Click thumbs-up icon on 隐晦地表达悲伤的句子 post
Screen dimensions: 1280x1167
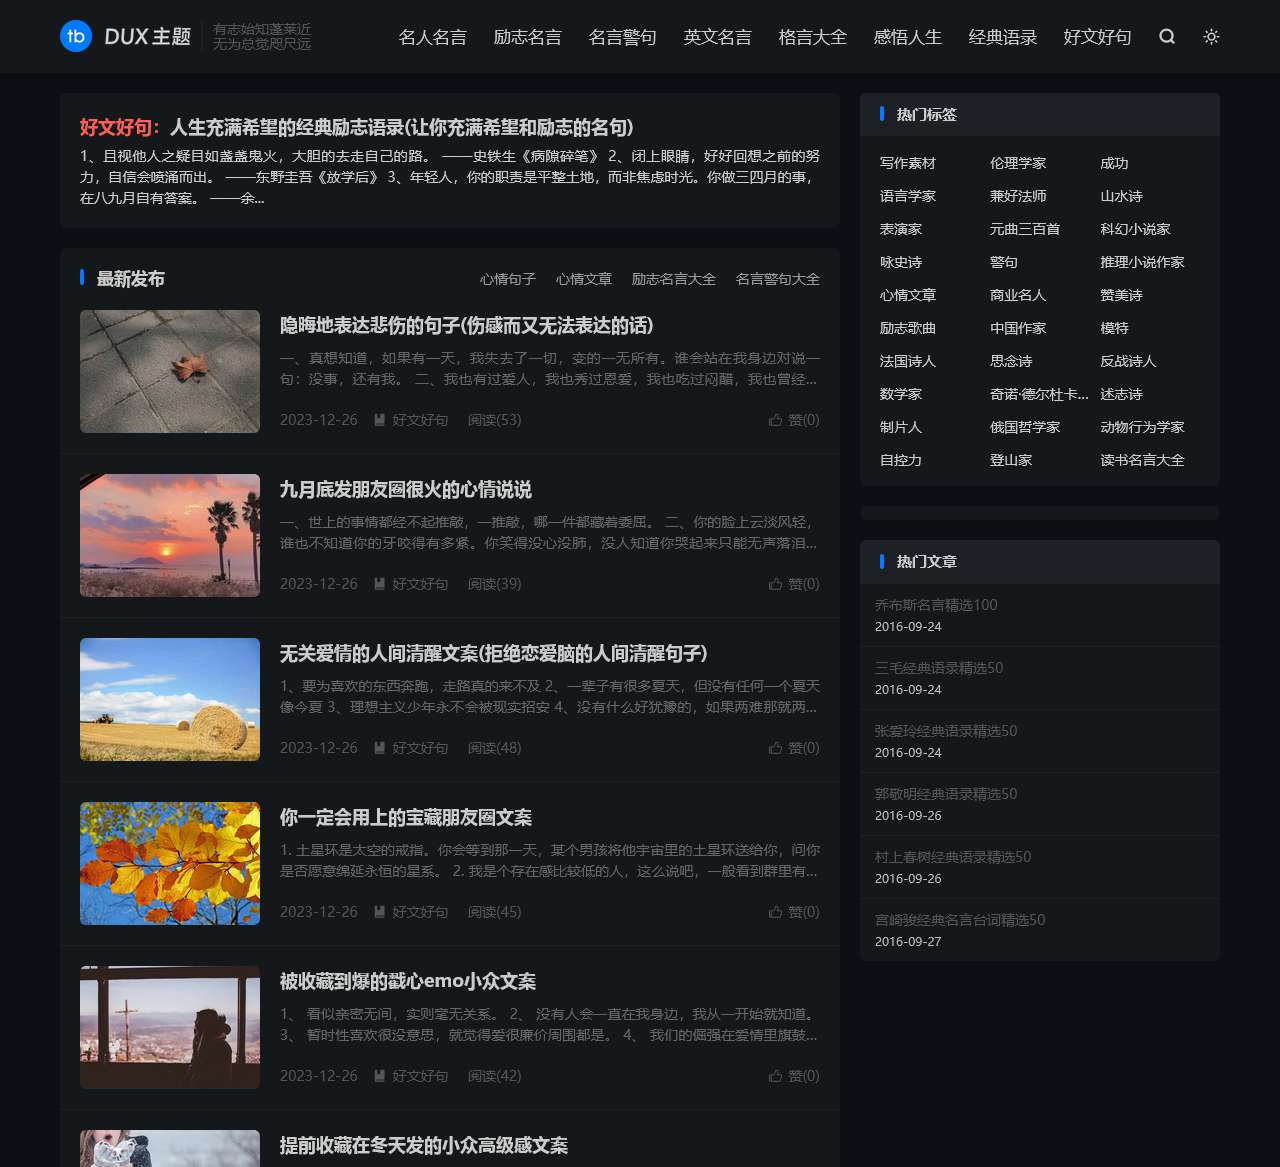(775, 420)
